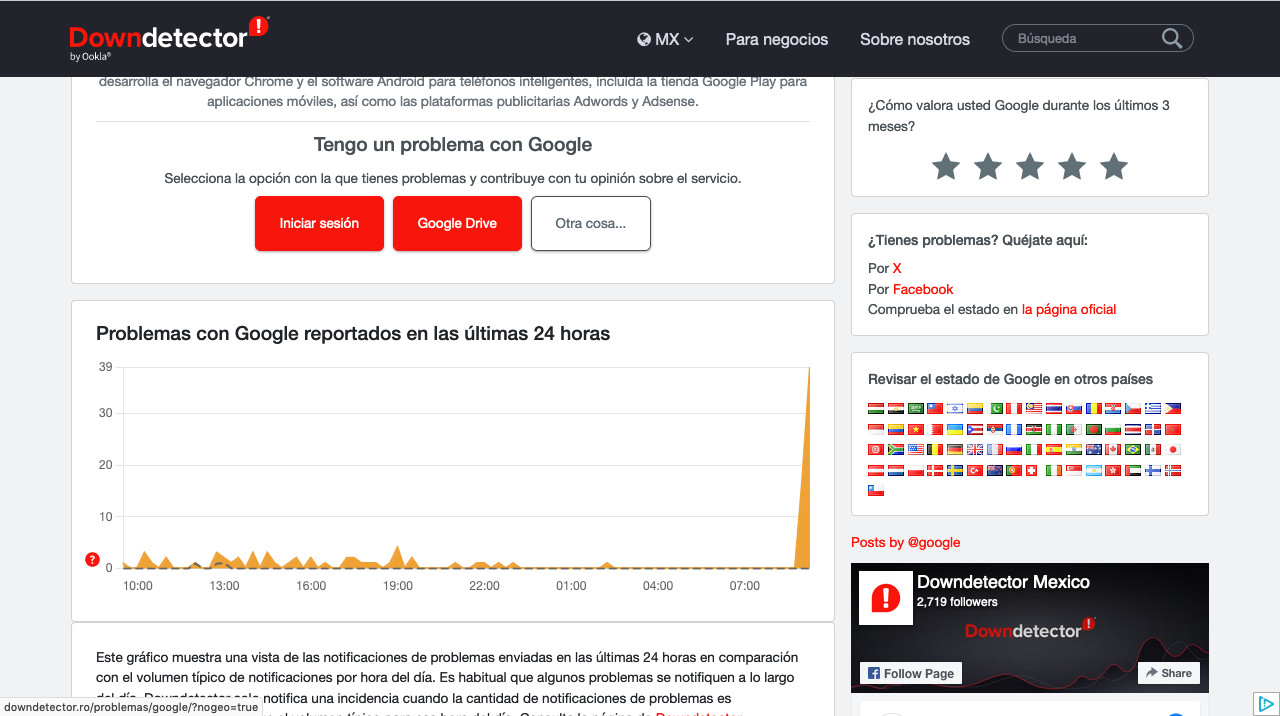Select the Portugal flag
1280x716 pixels.
[1014, 470]
